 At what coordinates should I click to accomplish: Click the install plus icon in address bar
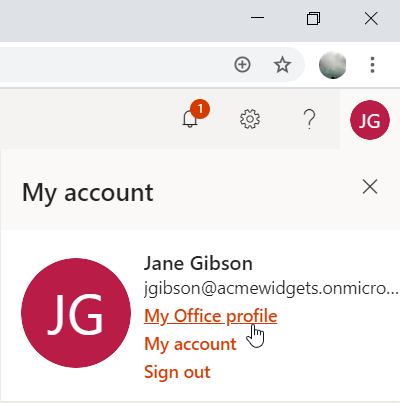(x=242, y=64)
